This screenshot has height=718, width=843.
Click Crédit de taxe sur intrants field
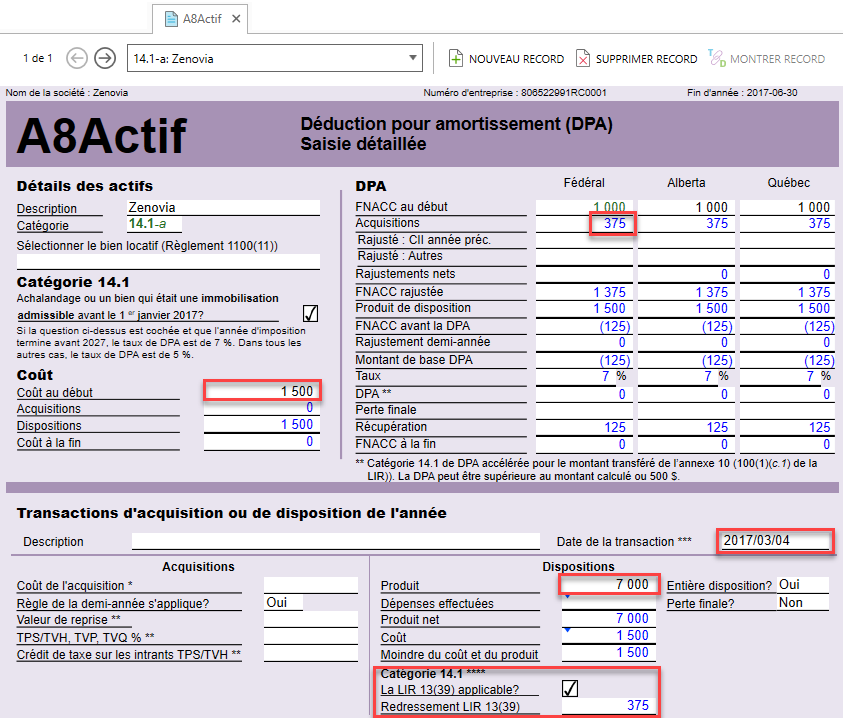[x=311, y=654]
